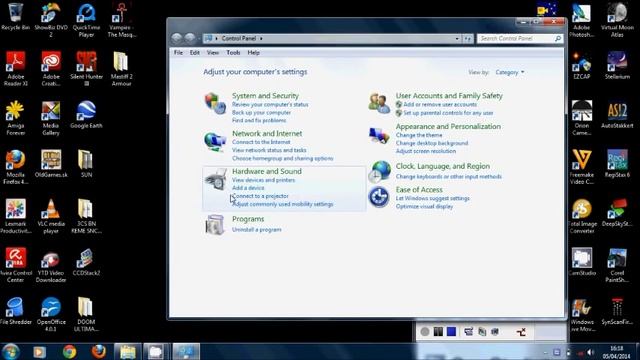Select the VLC media player desktop icon

(51, 216)
